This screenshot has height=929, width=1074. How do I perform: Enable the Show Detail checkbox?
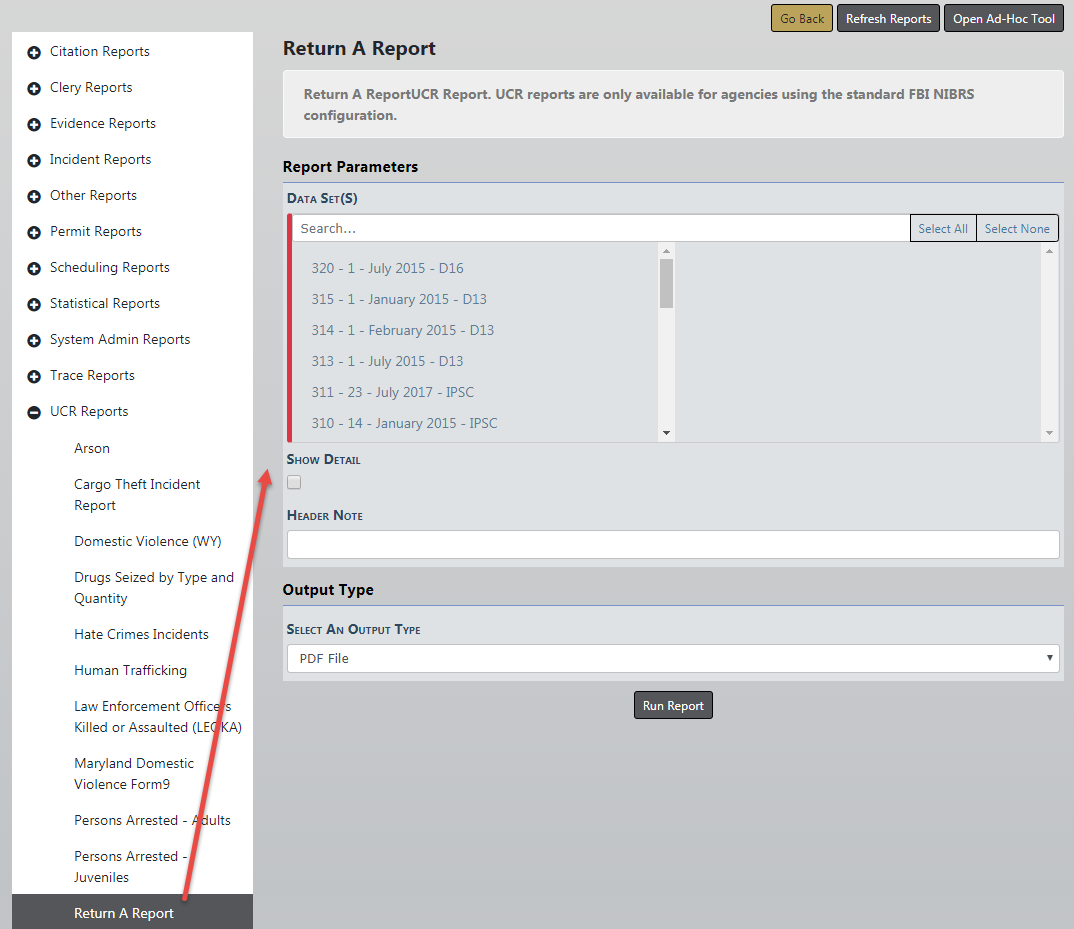[294, 482]
